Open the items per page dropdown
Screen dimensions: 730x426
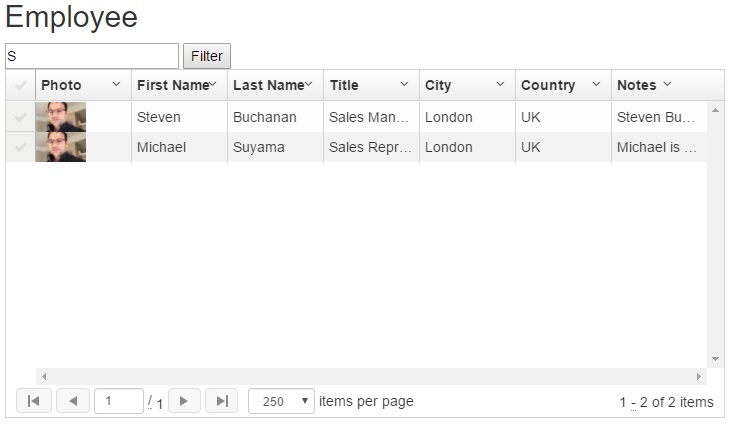tap(281, 401)
